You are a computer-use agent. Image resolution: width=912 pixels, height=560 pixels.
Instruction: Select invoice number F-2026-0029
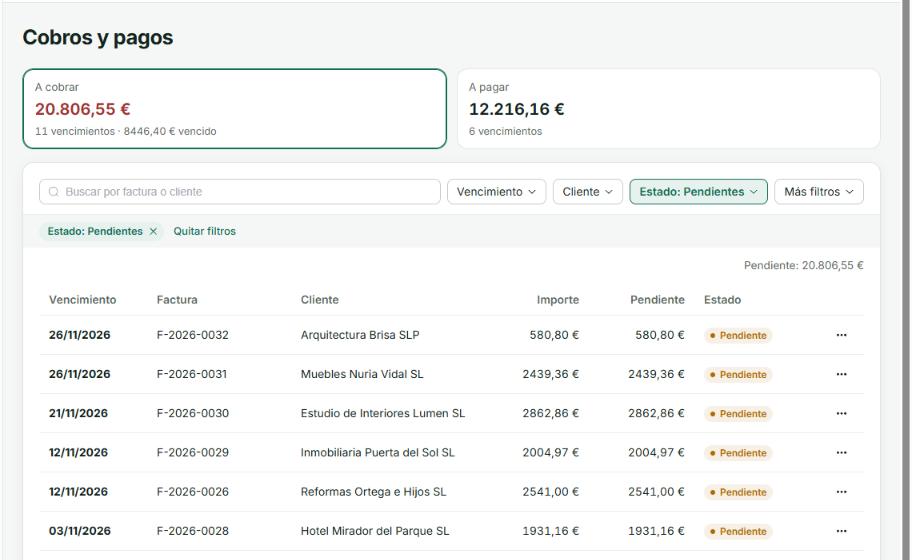click(x=193, y=452)
